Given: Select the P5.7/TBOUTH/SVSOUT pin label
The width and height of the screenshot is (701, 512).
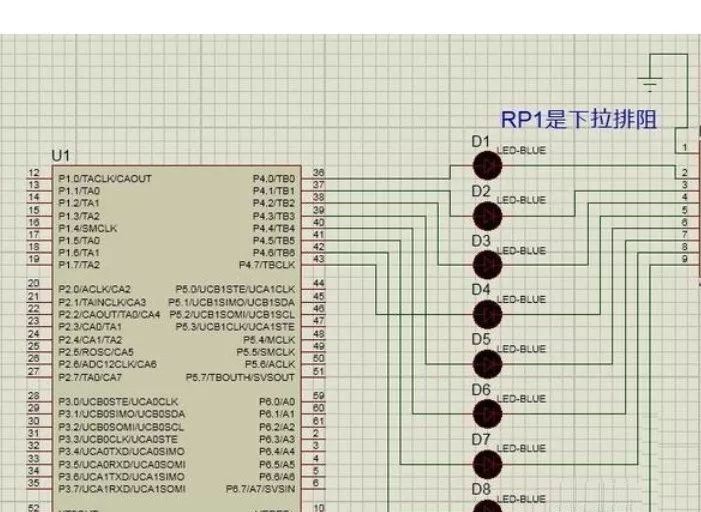Looking at the screenshot, I should pos(240,377).
